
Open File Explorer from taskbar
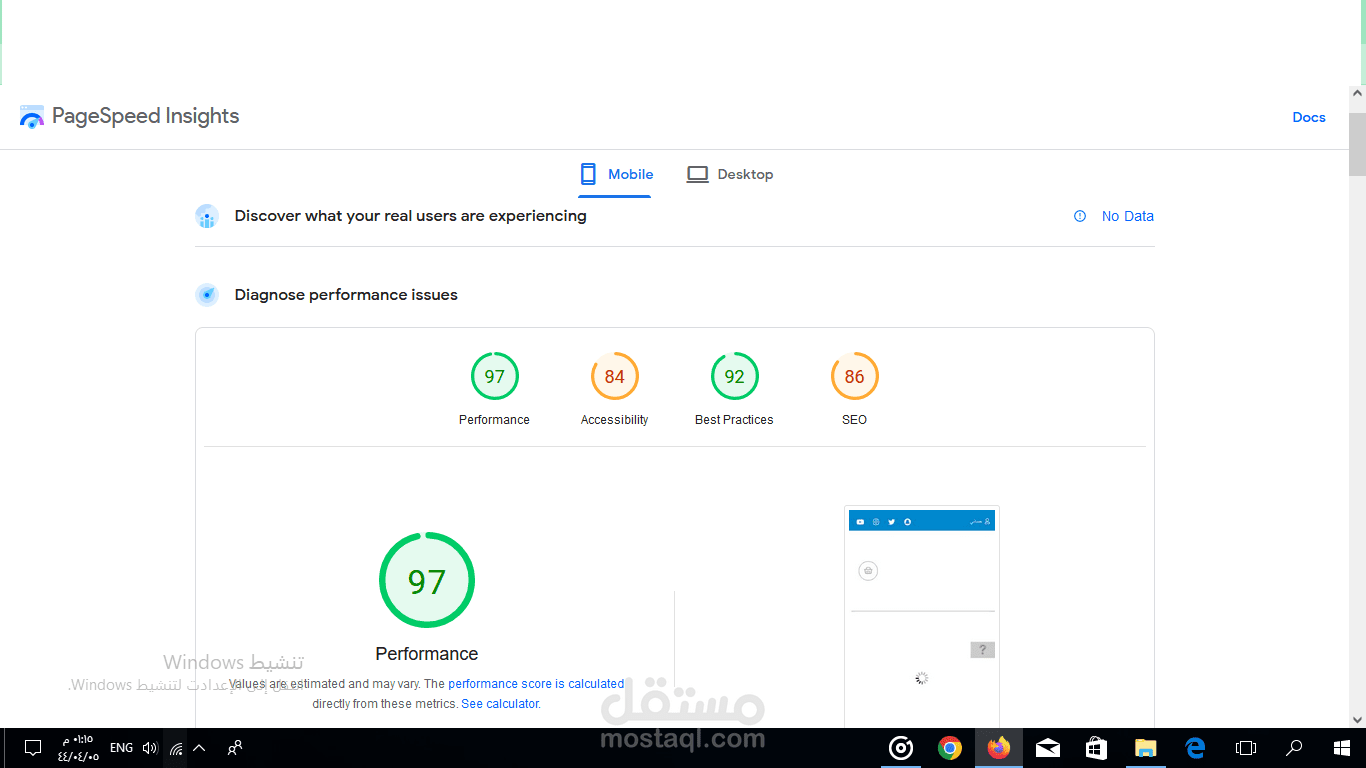tap(1146, 748)
